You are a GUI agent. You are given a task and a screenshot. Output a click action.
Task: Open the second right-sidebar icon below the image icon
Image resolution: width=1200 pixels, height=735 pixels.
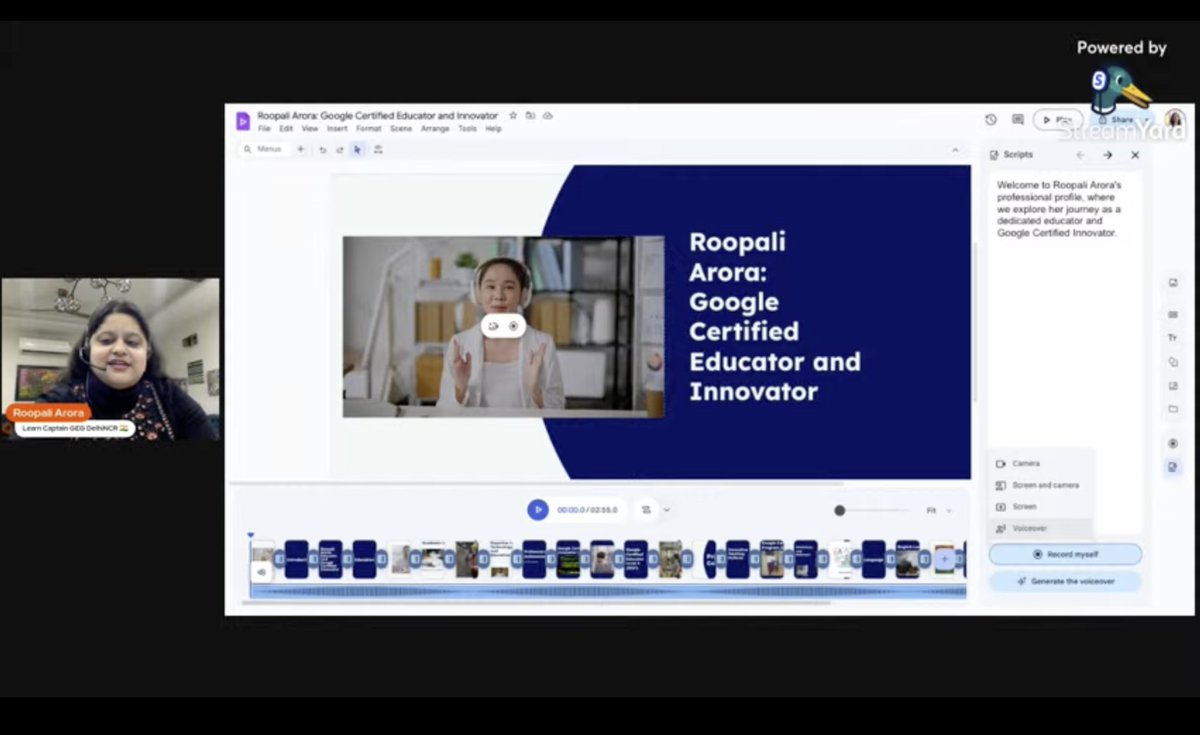(1173, 314)
